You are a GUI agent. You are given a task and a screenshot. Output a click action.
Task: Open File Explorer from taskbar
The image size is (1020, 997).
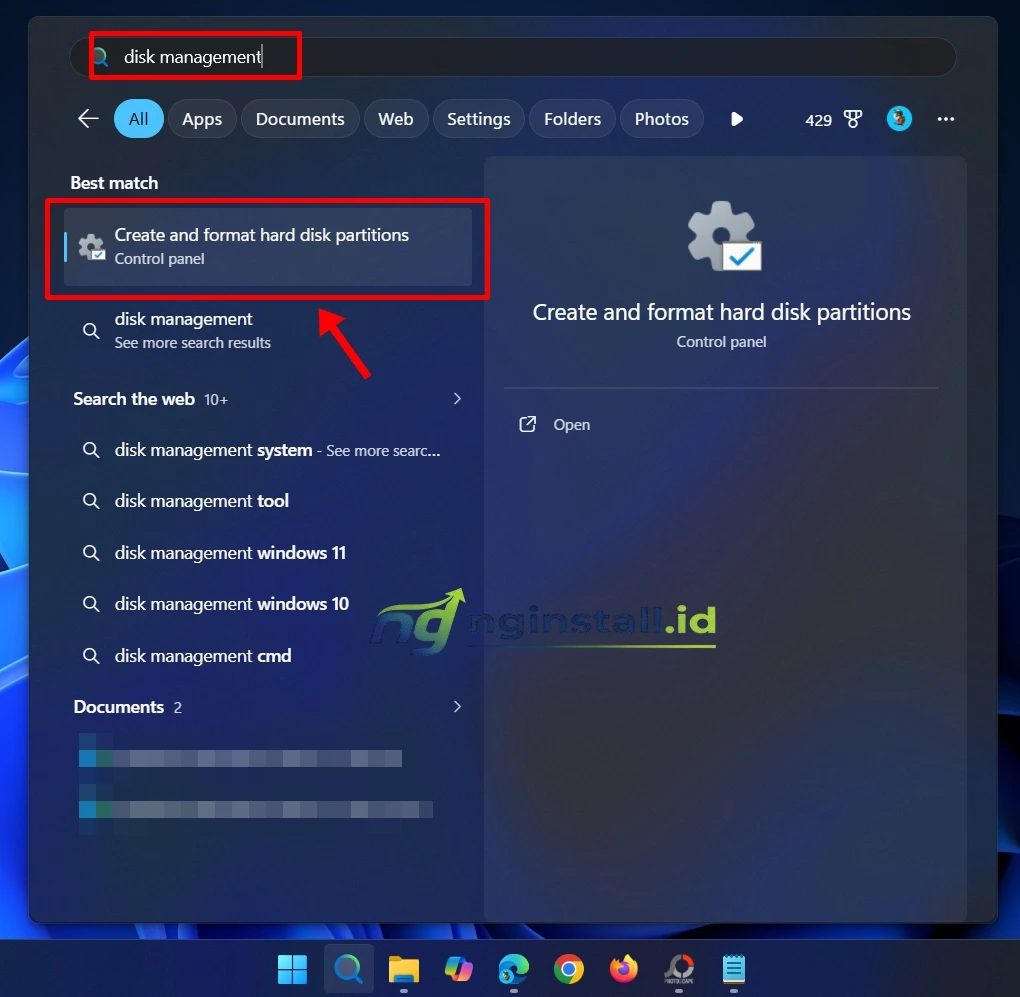pyautogui.click(x=404, y=969)
